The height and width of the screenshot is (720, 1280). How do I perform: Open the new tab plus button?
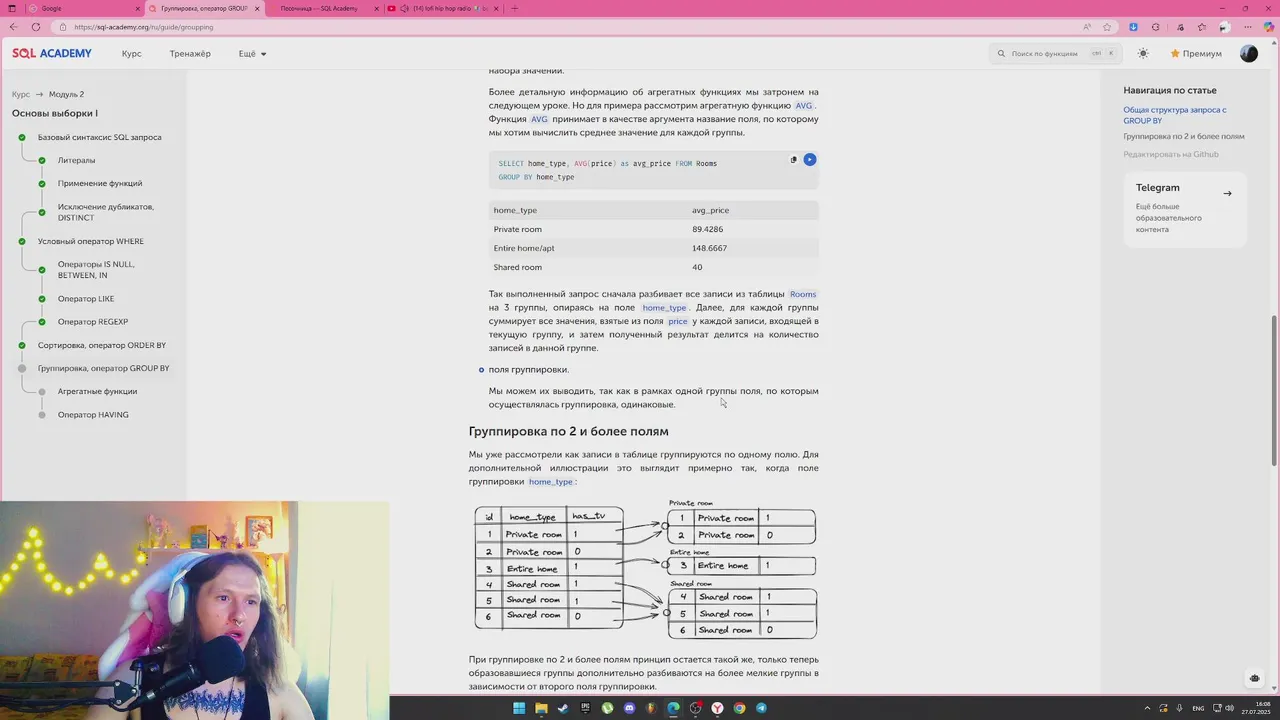point(514,8)
